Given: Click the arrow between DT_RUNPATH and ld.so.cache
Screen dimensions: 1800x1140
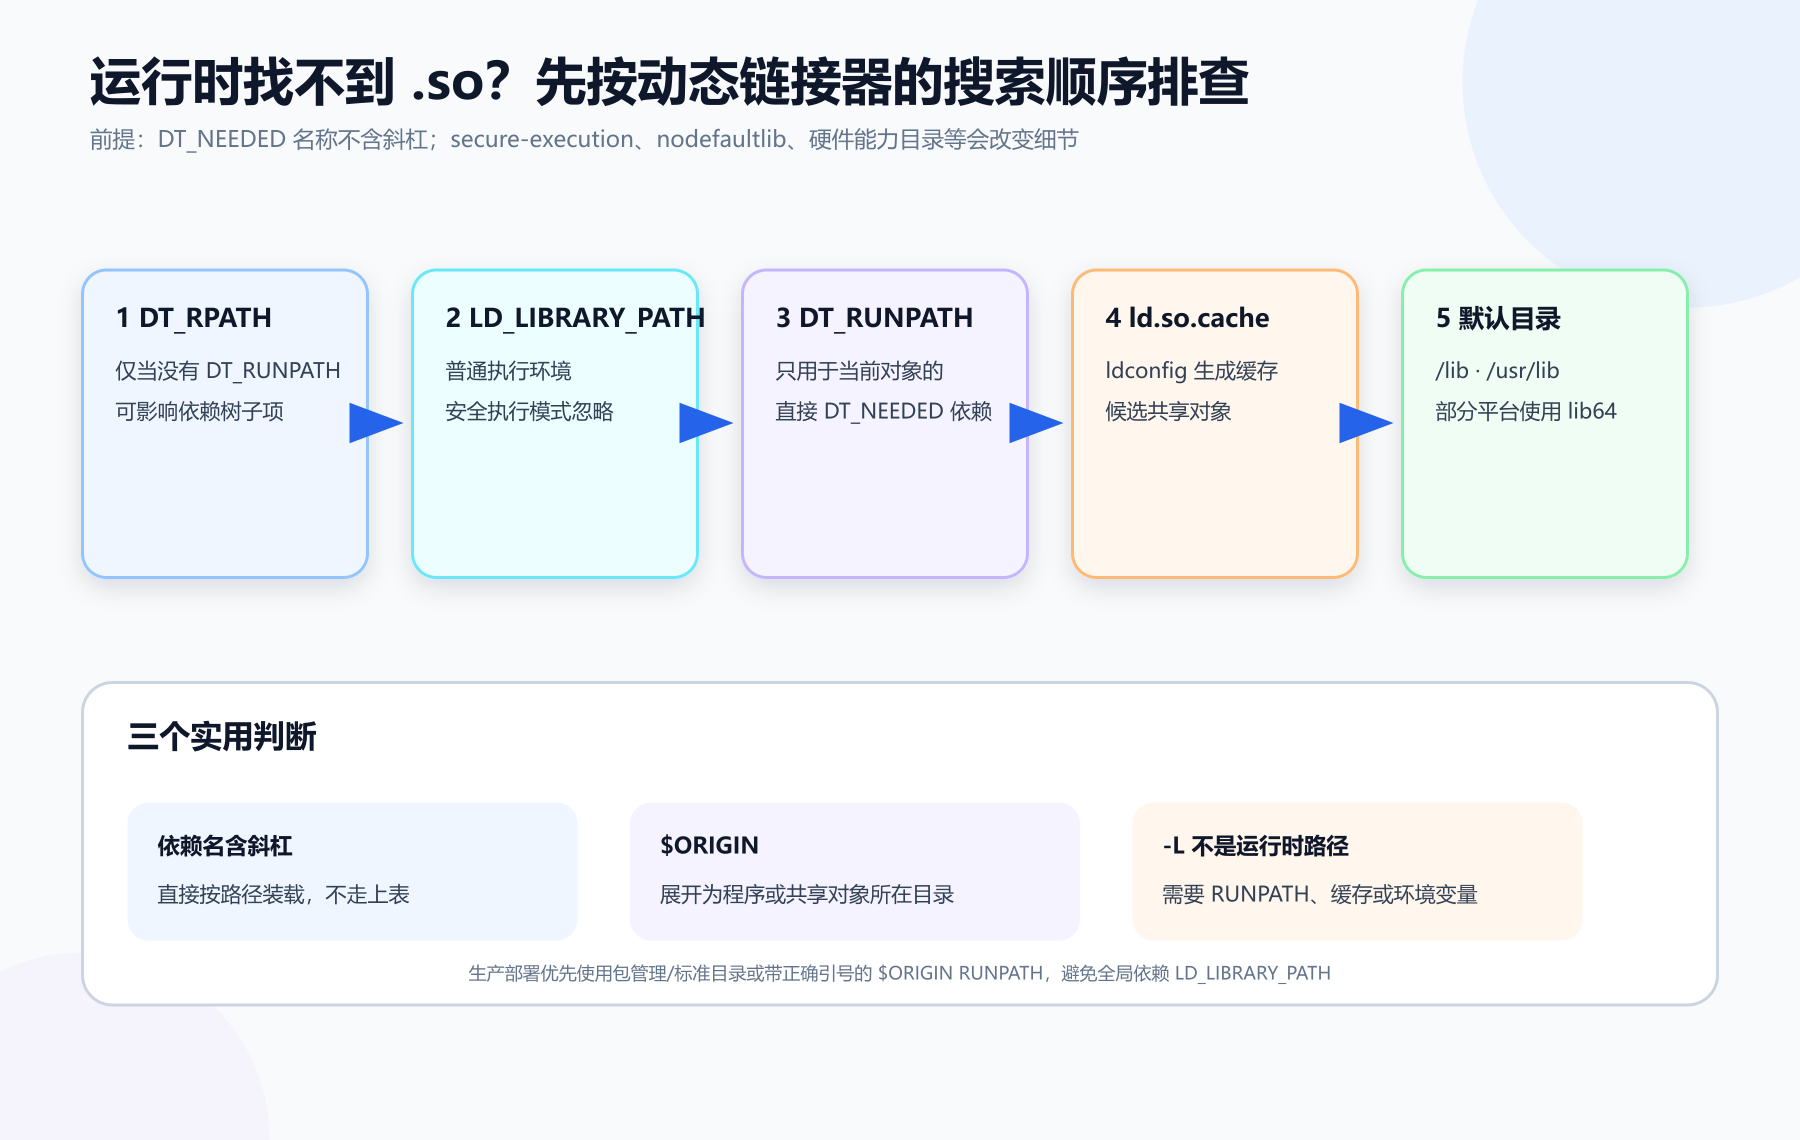Looking at the screenshot, I should (1035, 423).
